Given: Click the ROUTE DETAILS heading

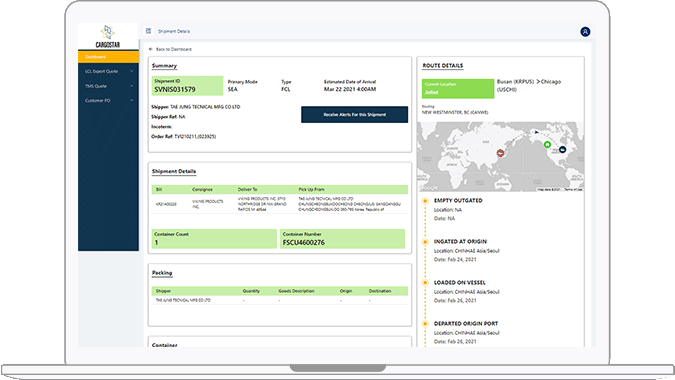Looking at the screenshot, I should point(443,65).
